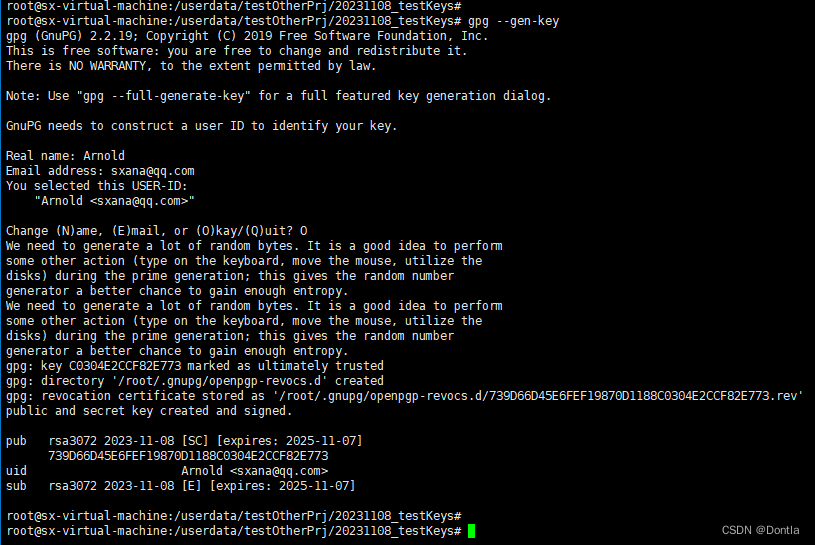Image resolution: width=815 pixels, height=545 pixels.
Task: Click the '[expires: 2025-11-07]' on pub line
Action: [290, 441]
